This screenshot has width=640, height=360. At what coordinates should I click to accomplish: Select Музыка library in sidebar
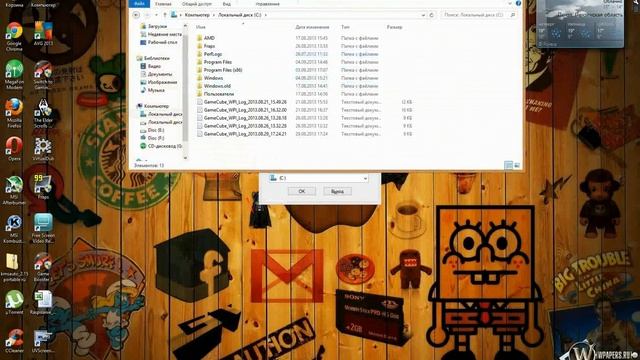click(152, 90)
